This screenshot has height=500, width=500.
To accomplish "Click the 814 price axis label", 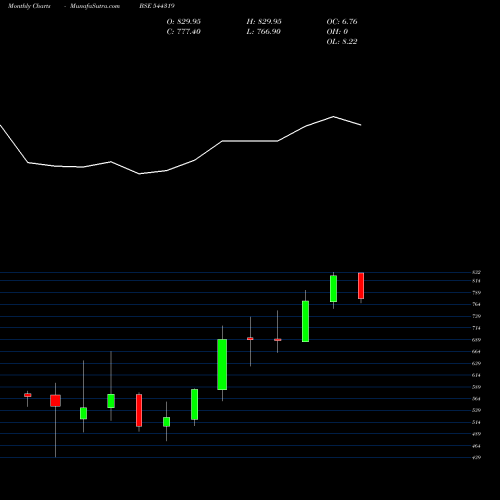I will tap(476, 281).
